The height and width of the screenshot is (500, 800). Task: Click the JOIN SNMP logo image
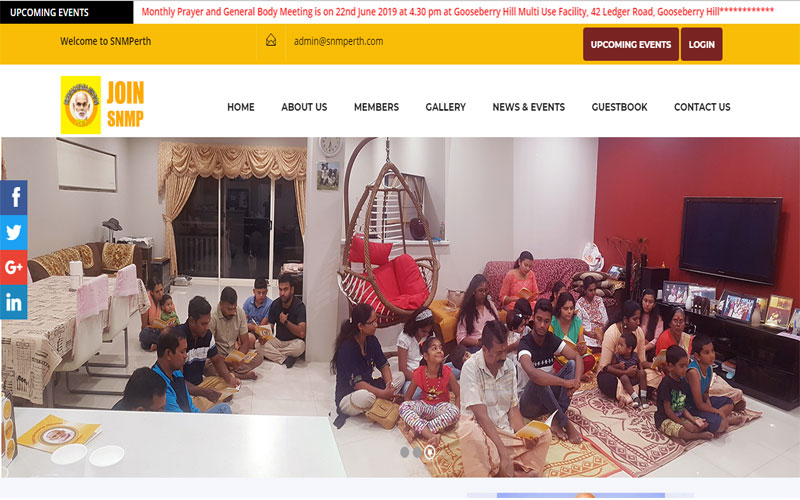103,105
